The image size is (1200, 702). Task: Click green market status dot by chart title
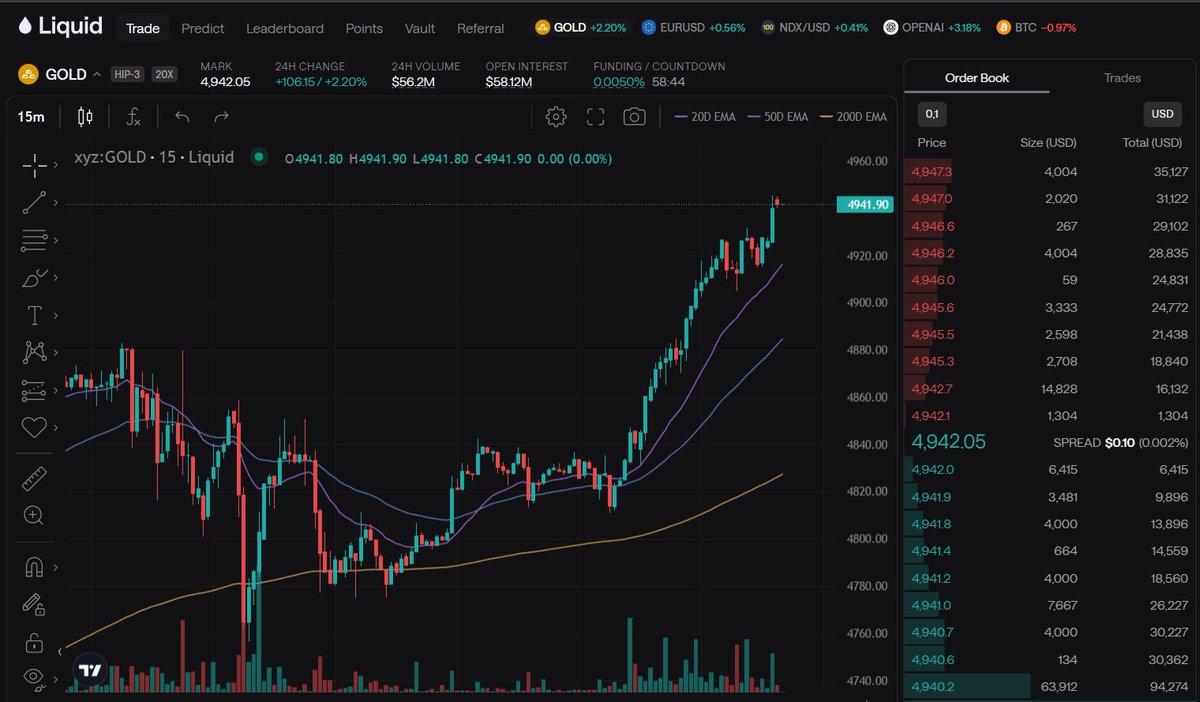(x=259, y=156)
